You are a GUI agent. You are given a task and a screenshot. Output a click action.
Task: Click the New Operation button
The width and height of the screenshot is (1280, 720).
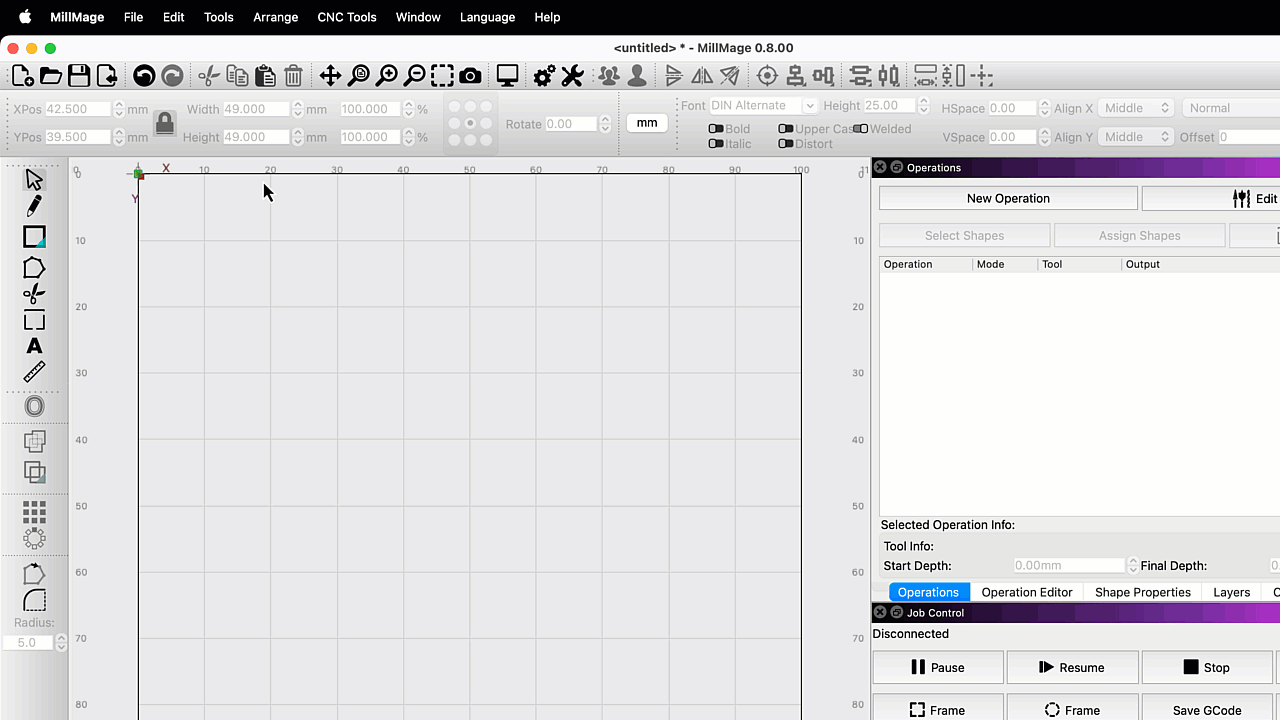(1008, 198)
